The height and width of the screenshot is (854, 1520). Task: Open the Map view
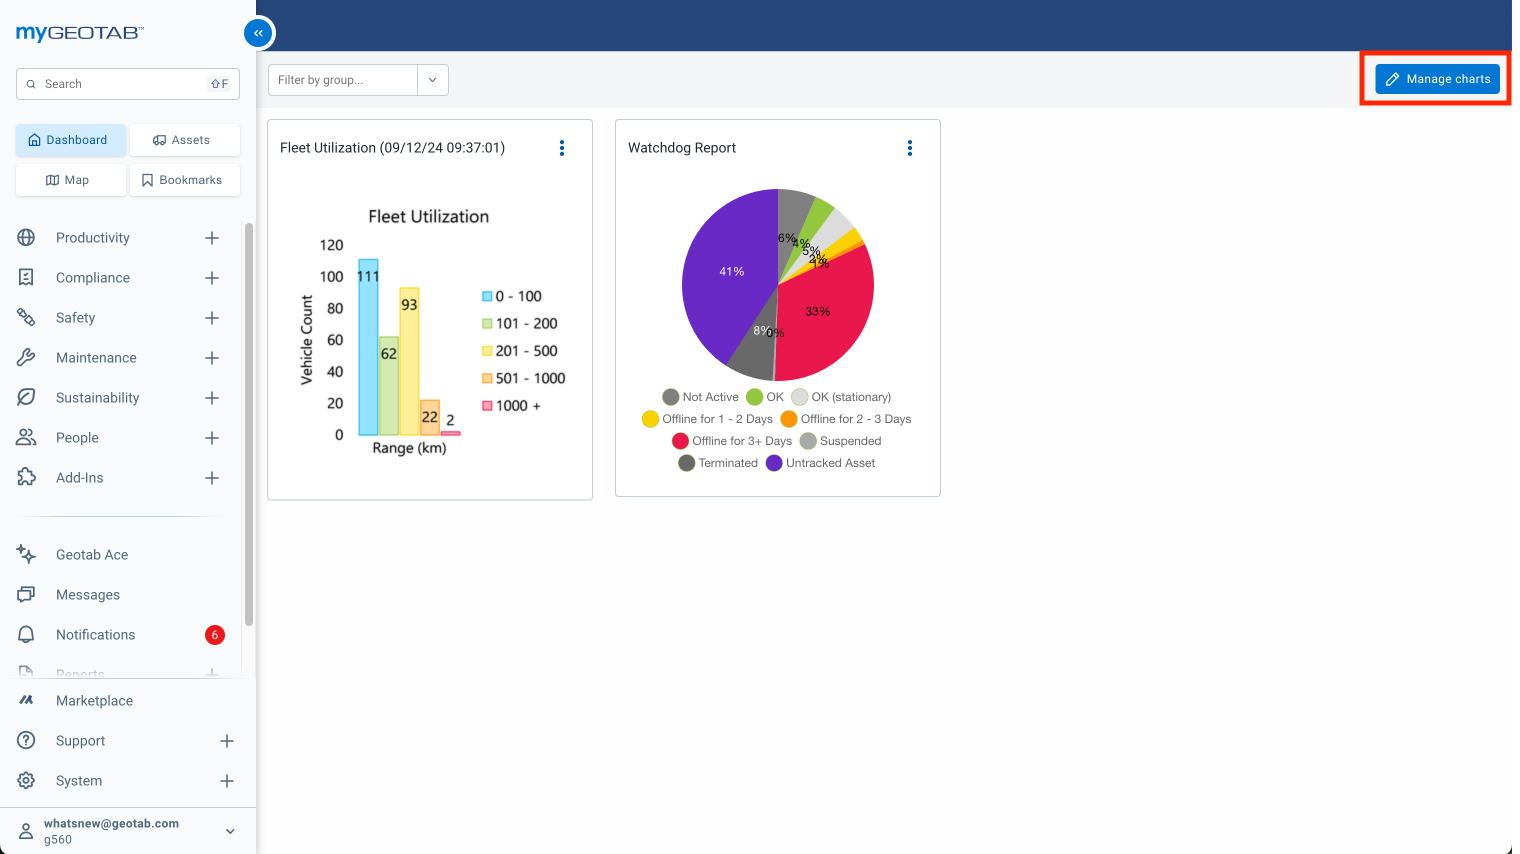[70, 180]
